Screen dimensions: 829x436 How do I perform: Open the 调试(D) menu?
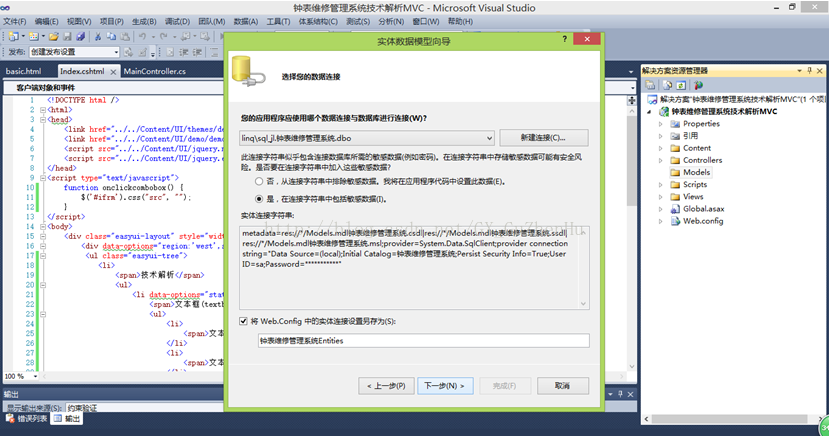177,22
